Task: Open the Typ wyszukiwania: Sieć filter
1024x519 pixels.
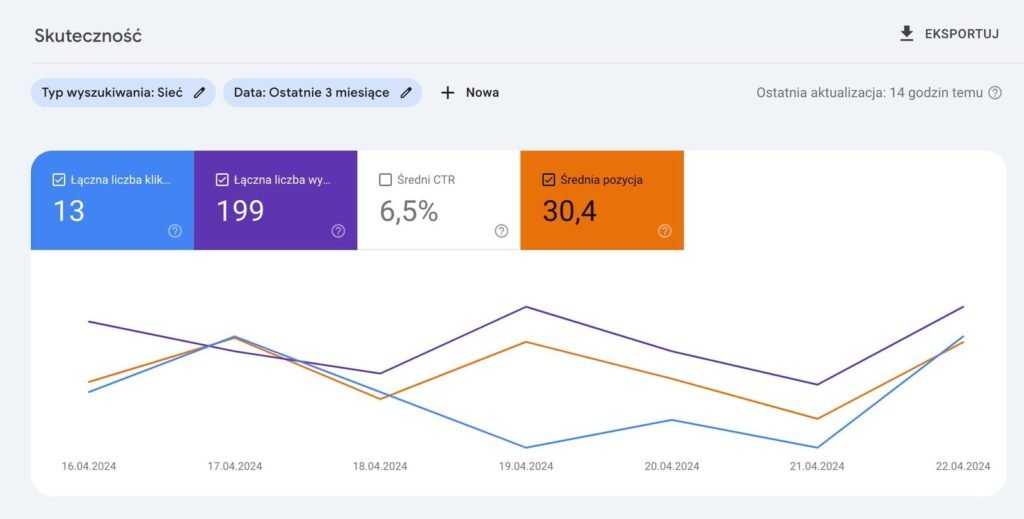Action: (112, 93)
